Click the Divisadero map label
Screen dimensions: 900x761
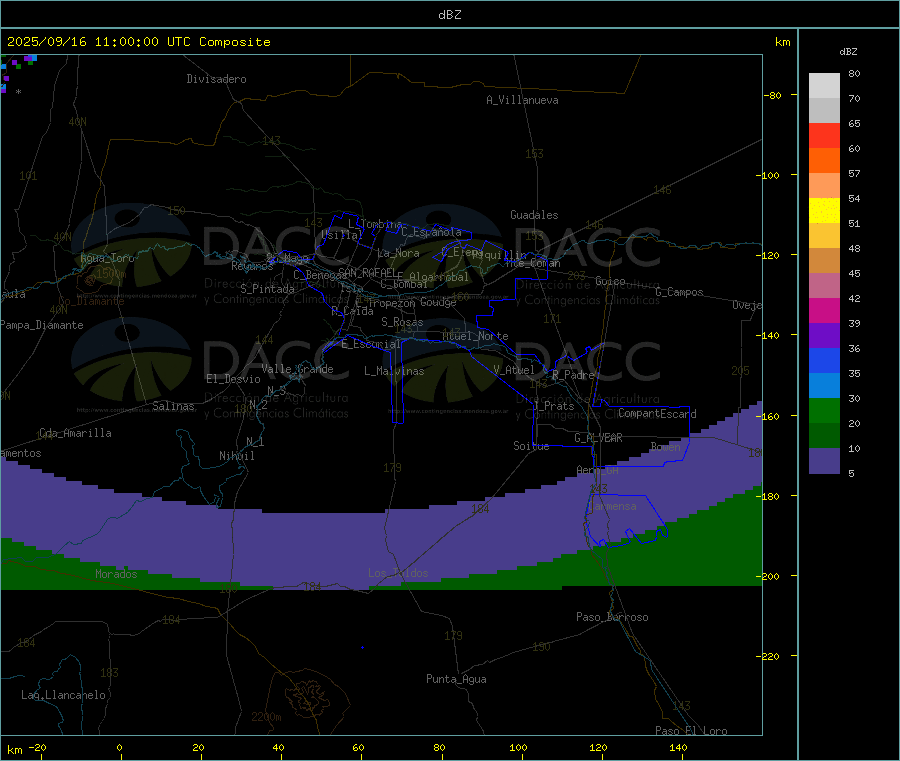tap(216, 79)
